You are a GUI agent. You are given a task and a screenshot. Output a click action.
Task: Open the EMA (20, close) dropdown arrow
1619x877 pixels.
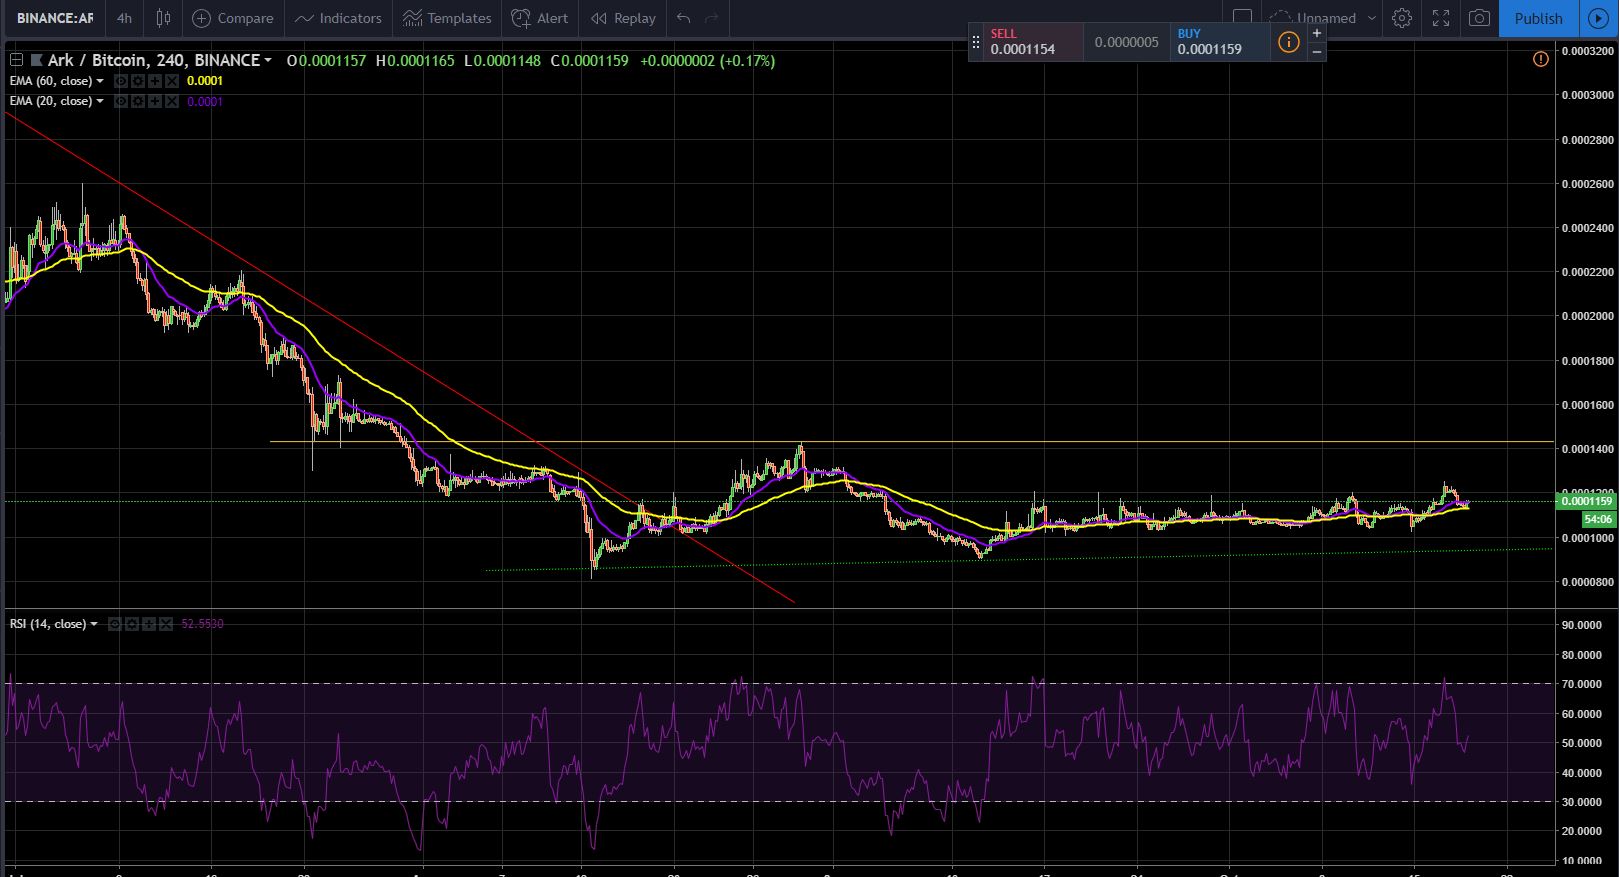click(x=100, y=101)
